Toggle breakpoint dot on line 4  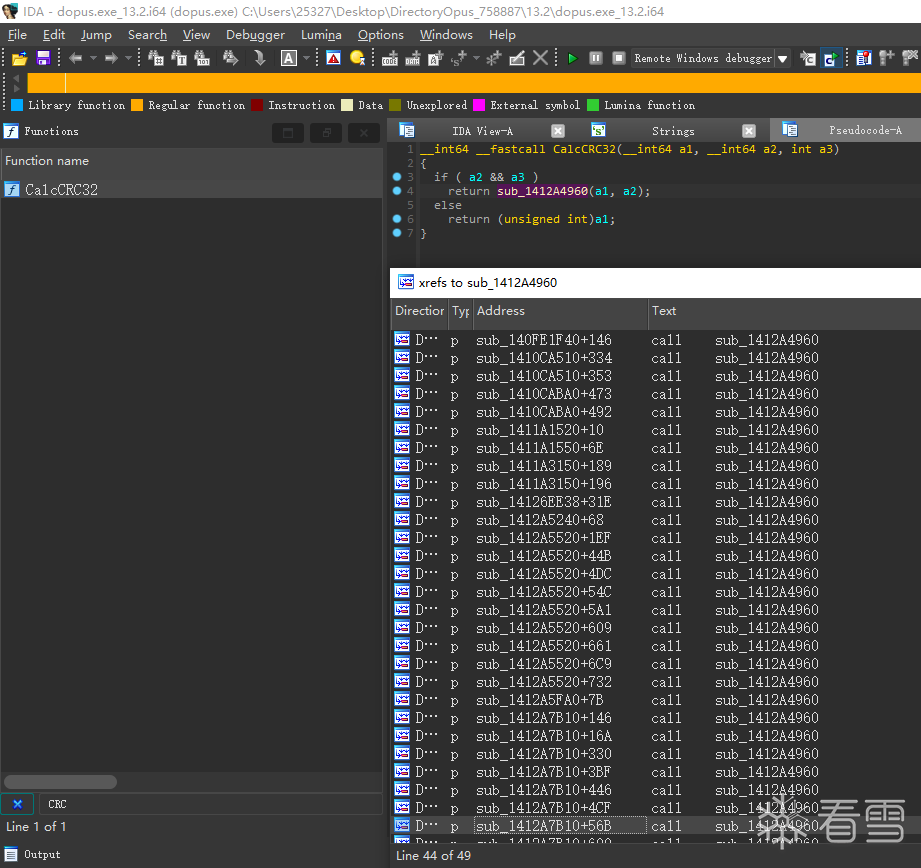[397, 191]
